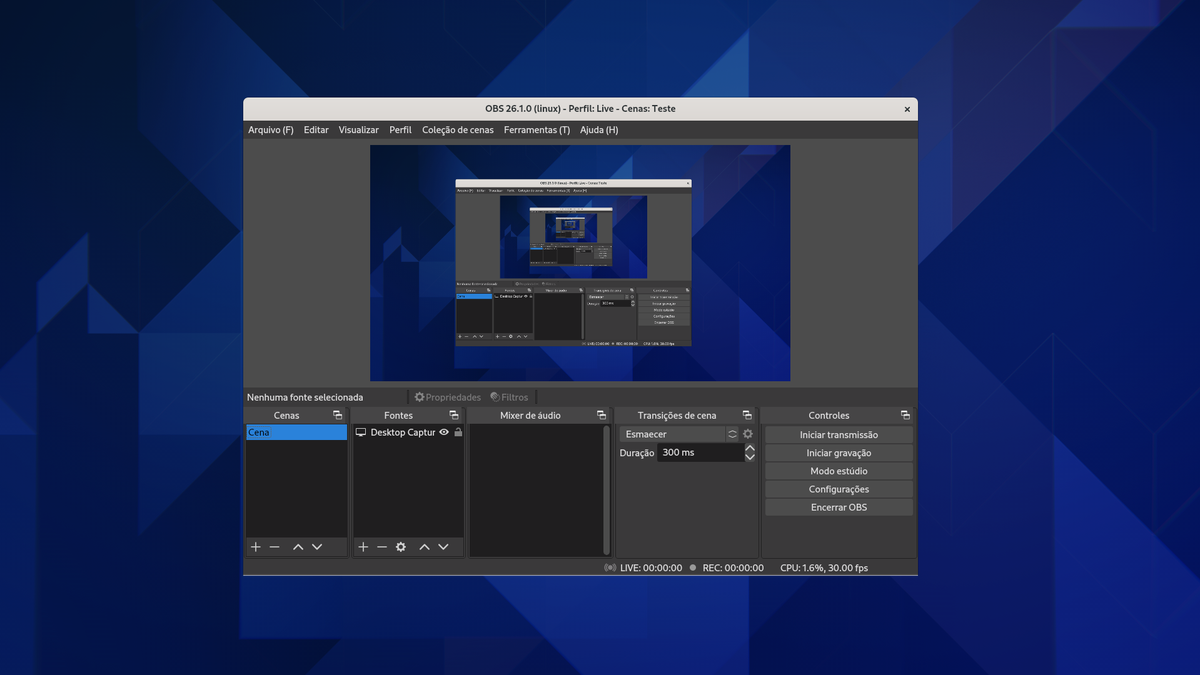Add a new source in the Fontes panel
The image size is (1200, 675).
point(363,547)
